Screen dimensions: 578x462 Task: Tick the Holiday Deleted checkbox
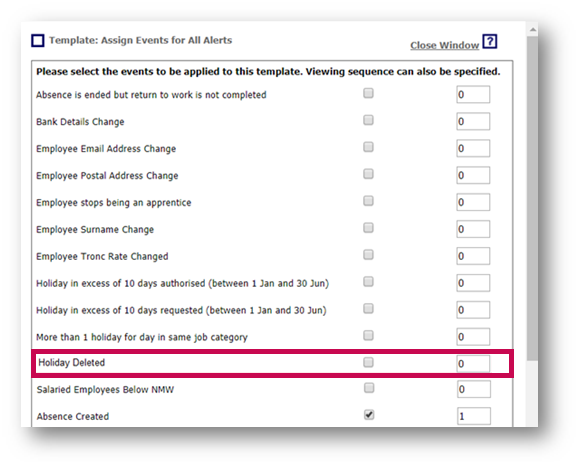click(368, 362)
